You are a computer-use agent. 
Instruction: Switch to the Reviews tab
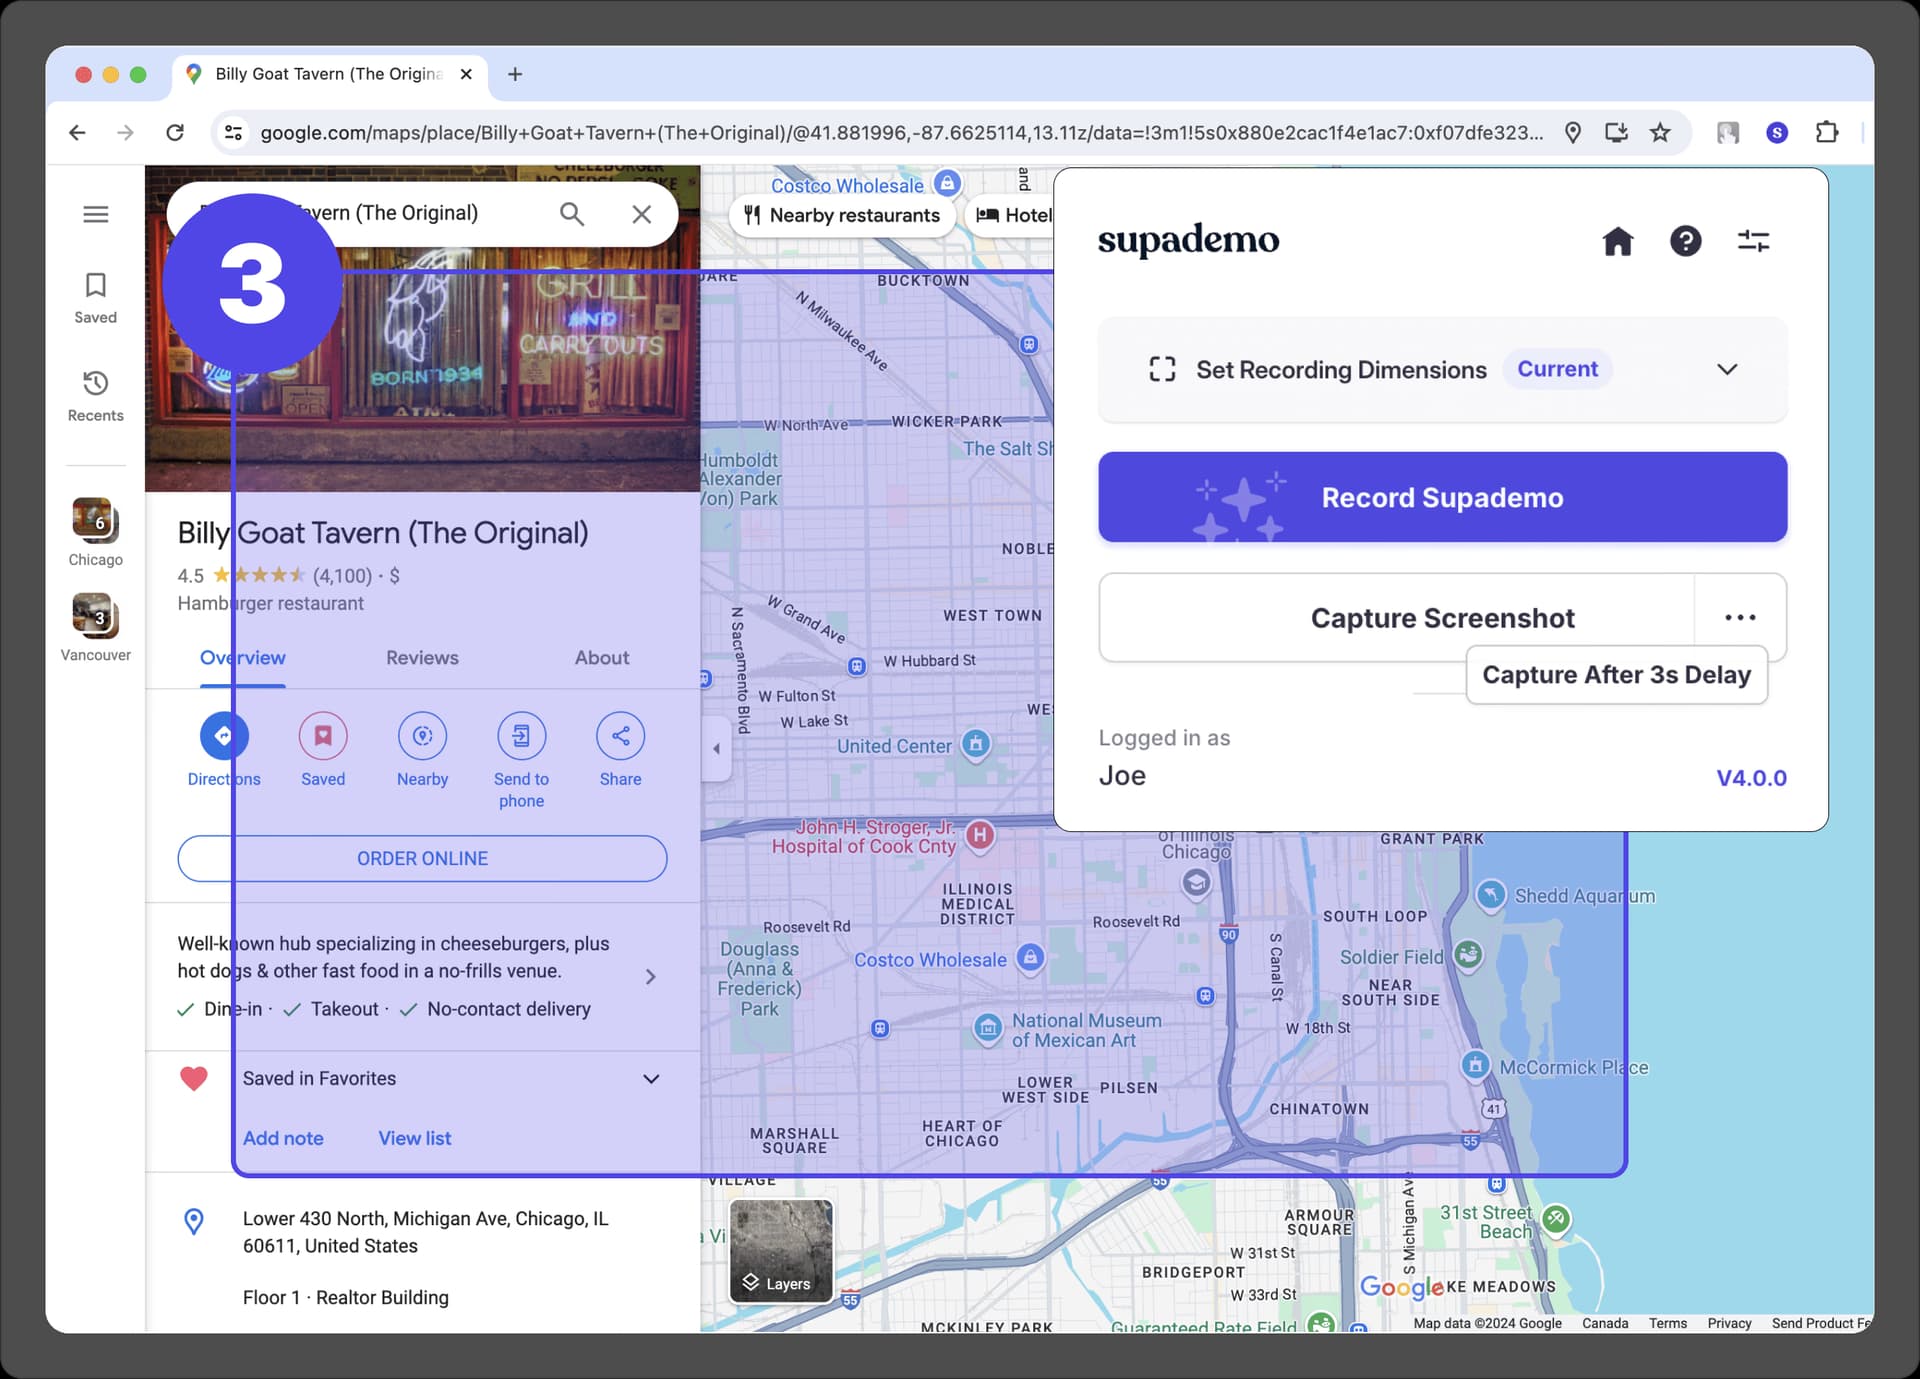click(421, 658)
